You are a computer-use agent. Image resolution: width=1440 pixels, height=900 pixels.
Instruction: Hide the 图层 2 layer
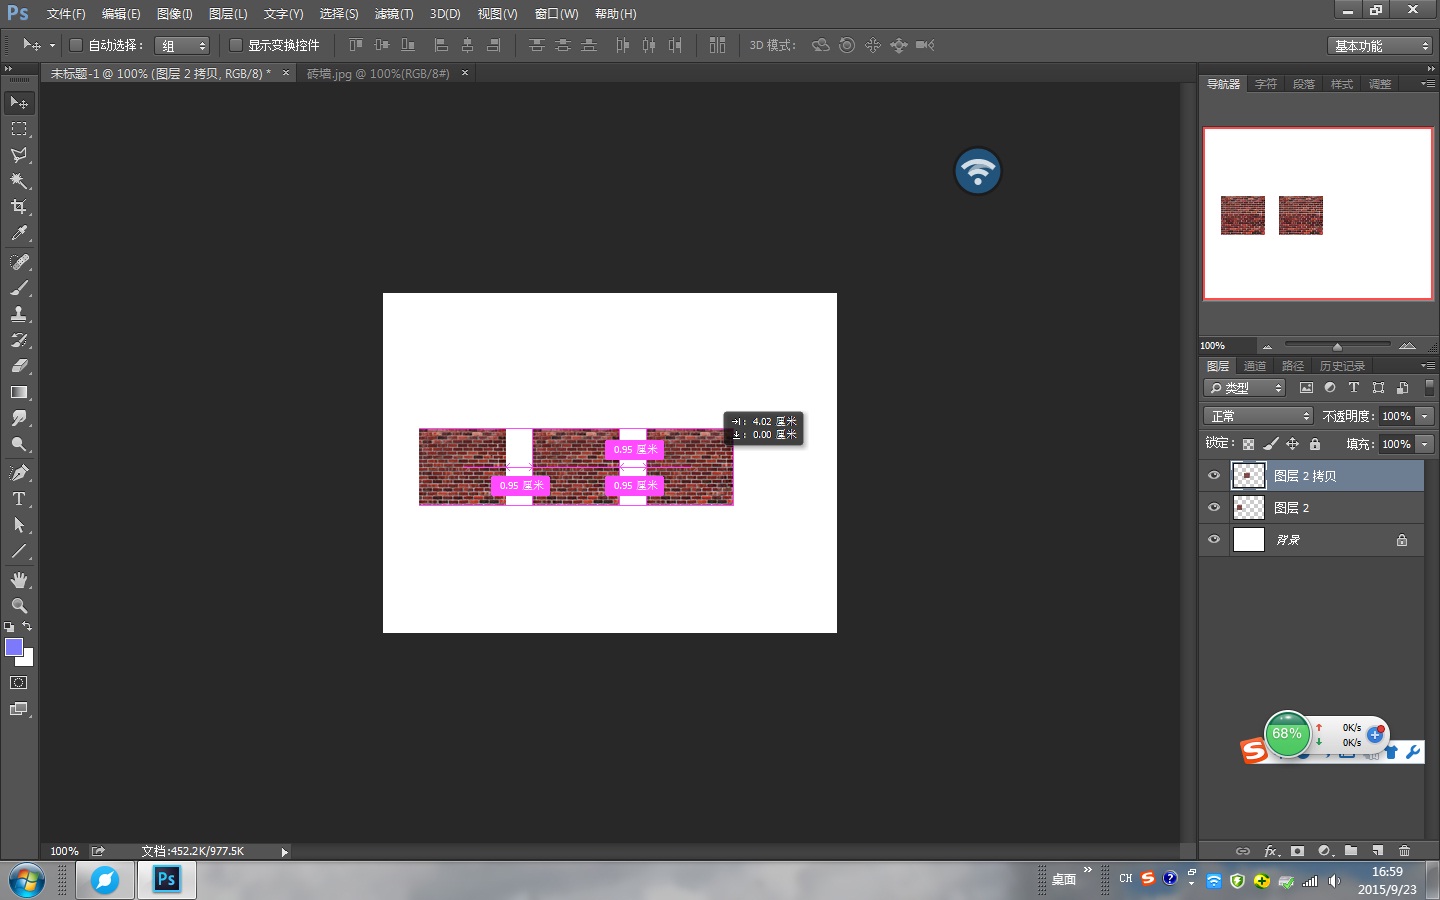click(1213, 507)
